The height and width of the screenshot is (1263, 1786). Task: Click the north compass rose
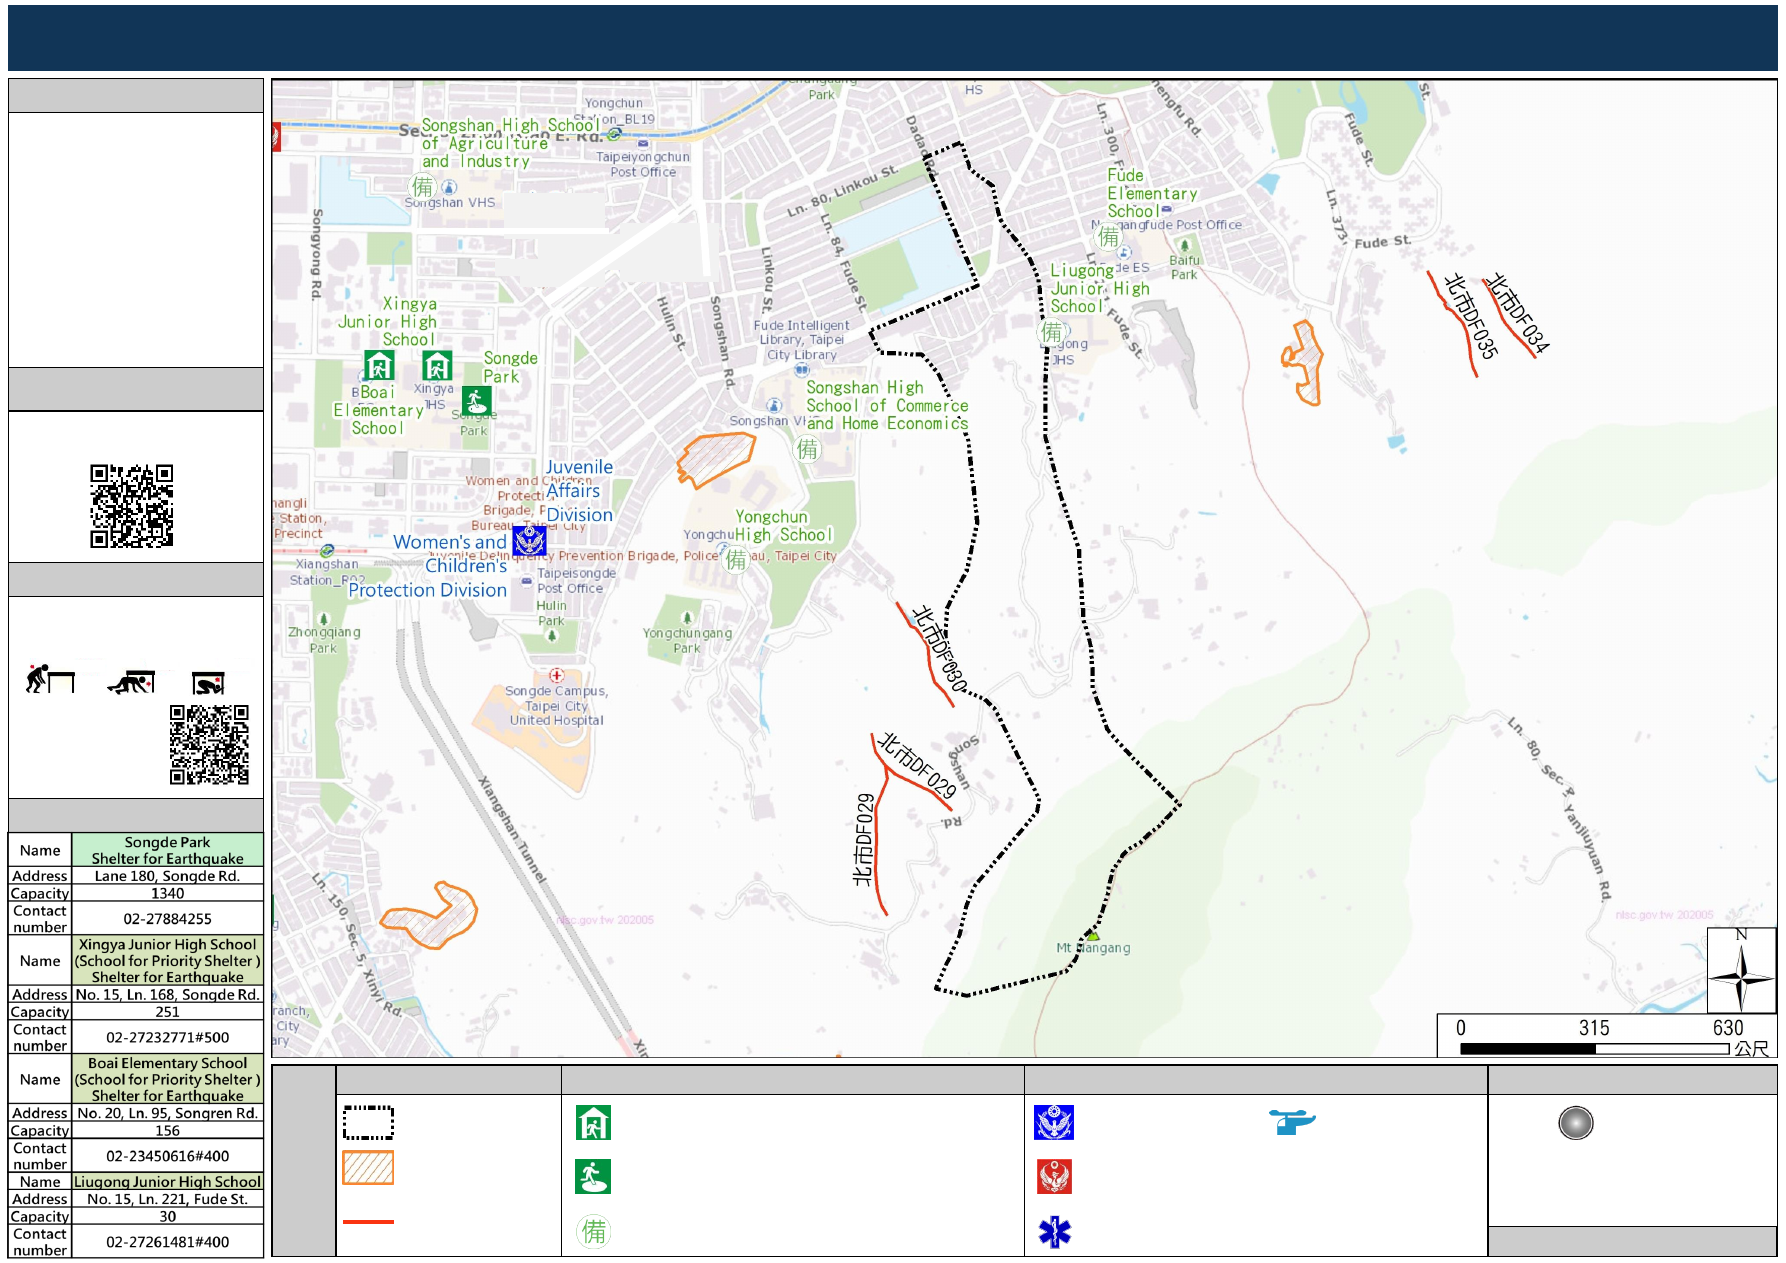point(1741,971)
